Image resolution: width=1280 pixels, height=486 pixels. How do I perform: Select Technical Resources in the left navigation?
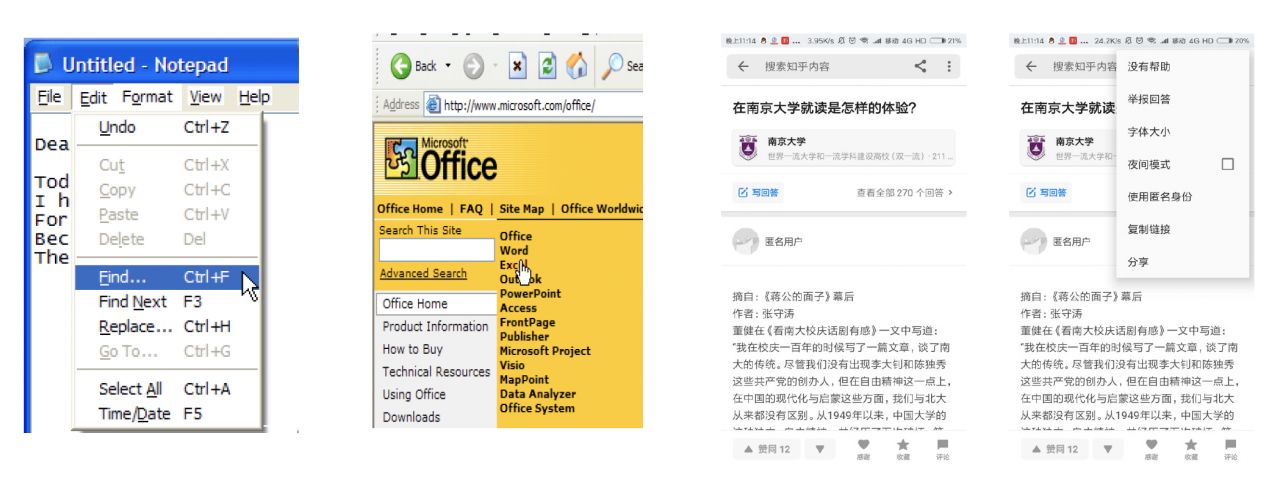point(435,371)
